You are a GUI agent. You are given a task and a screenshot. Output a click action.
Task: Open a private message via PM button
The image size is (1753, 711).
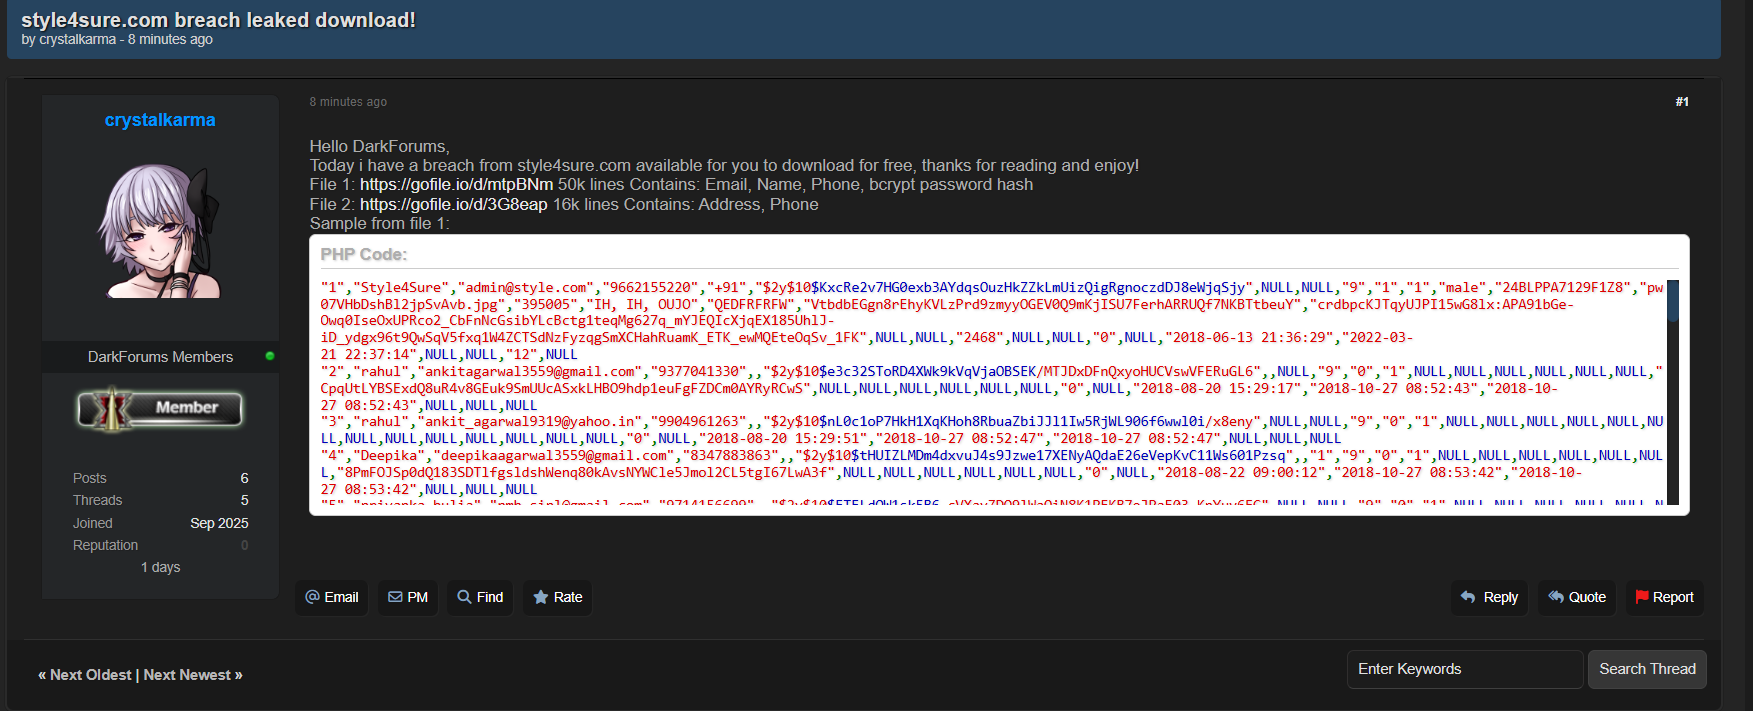pos(408,597)
